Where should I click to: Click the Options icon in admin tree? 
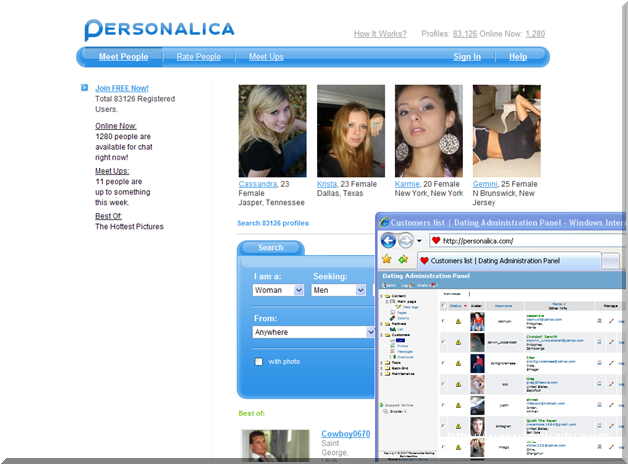click(x=392, y=318)
